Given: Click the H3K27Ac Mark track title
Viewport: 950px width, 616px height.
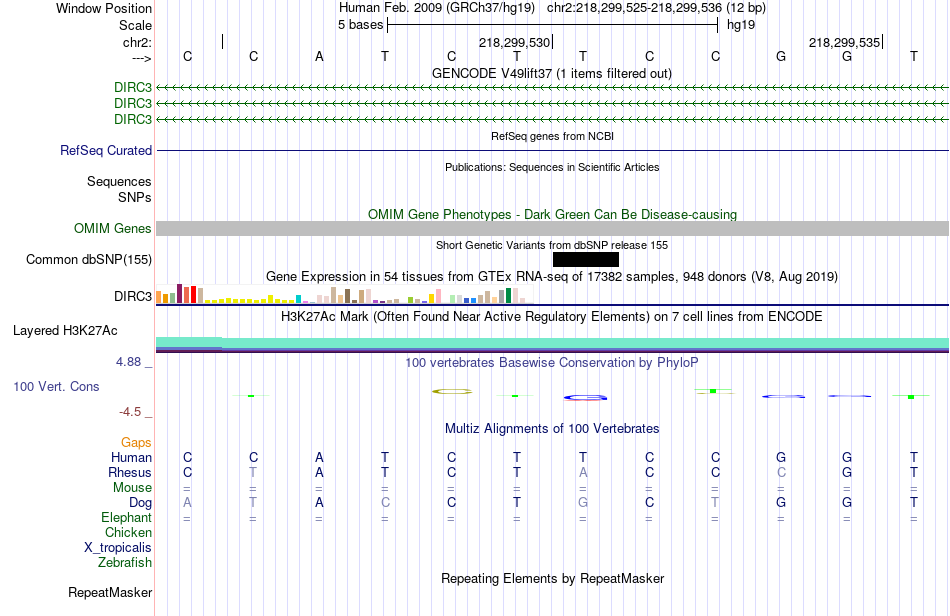Looking at the screenshot, I should click(x=552, y=317).
